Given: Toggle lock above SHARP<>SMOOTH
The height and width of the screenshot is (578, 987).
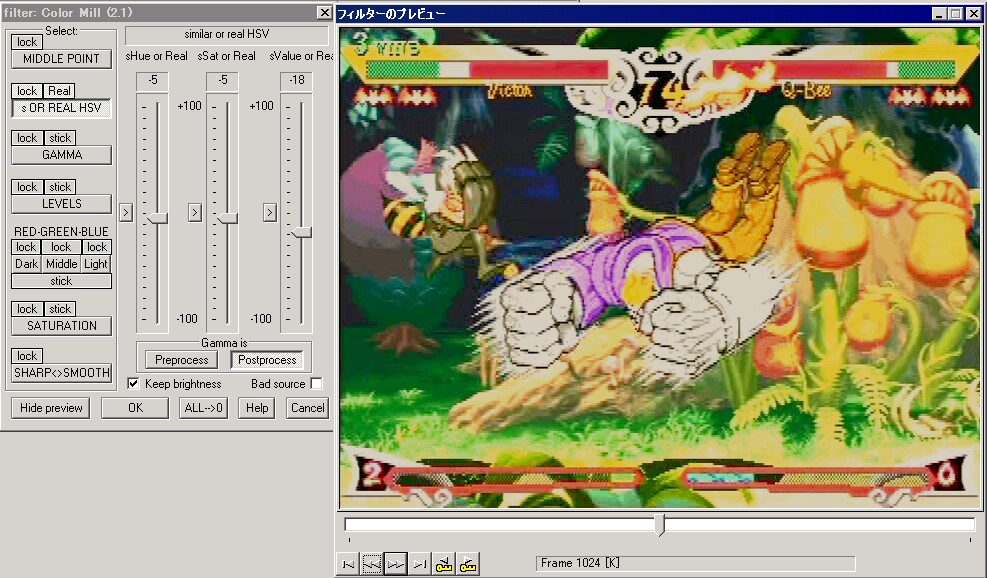Looking at the screenshot, I should click(x=26, y=356).
